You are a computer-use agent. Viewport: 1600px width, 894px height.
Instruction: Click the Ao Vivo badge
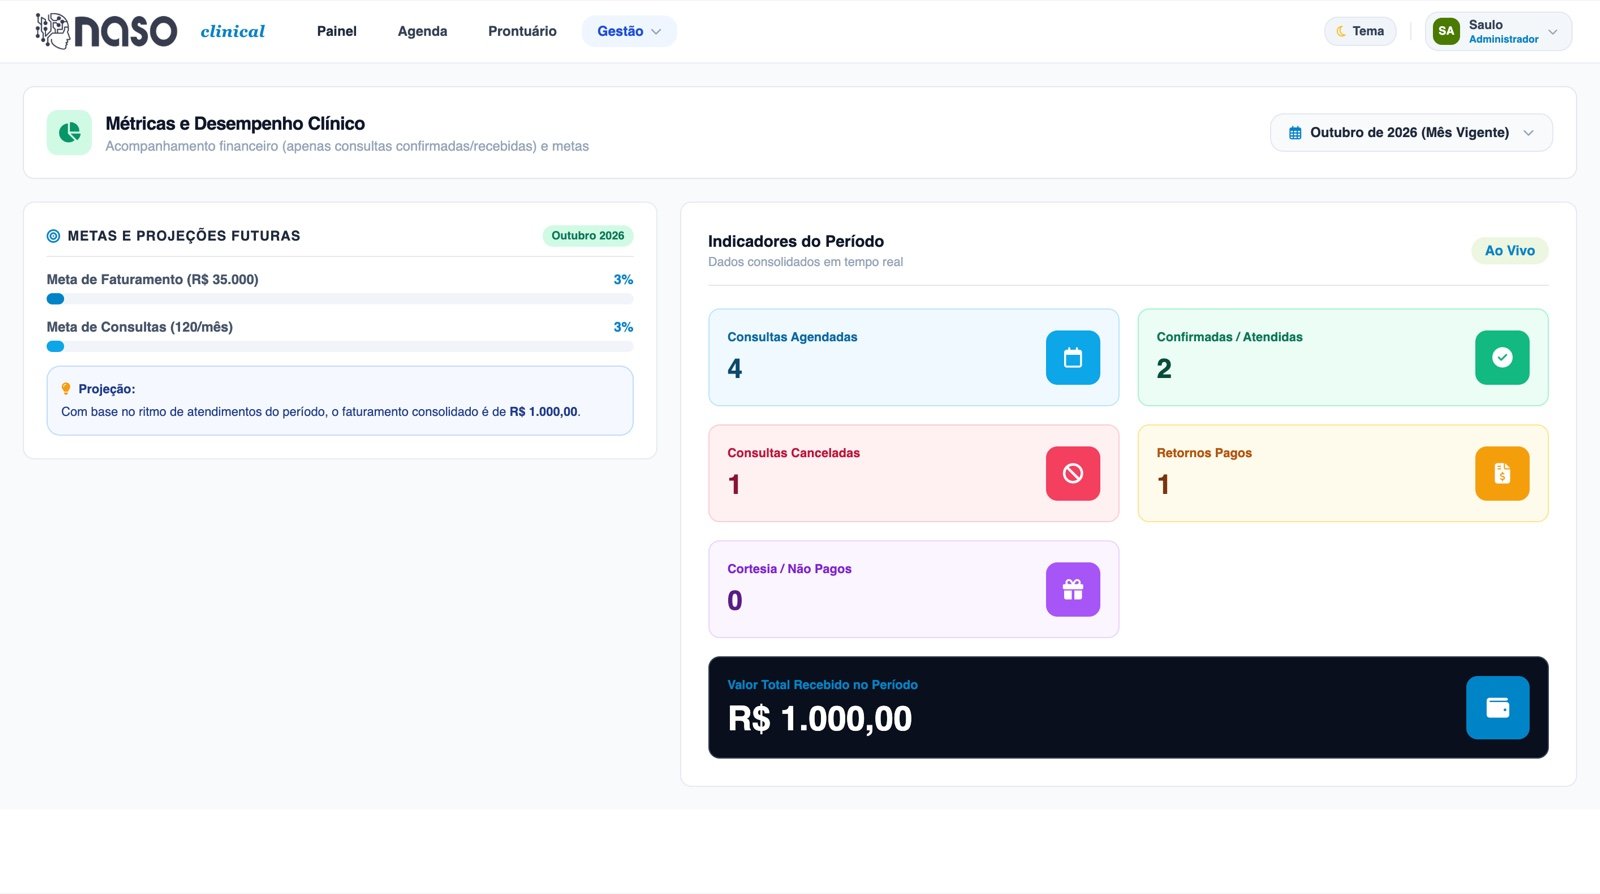click(x=1509, y=251)
